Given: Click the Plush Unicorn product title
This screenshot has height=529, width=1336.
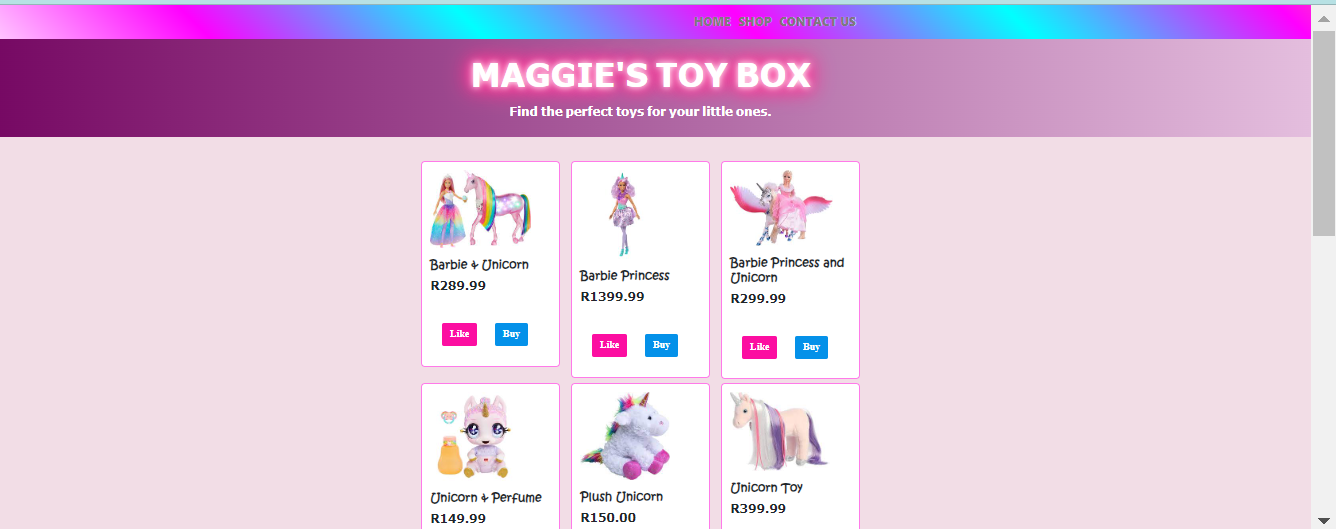Looking at the screenshot, I should [621, 497].
